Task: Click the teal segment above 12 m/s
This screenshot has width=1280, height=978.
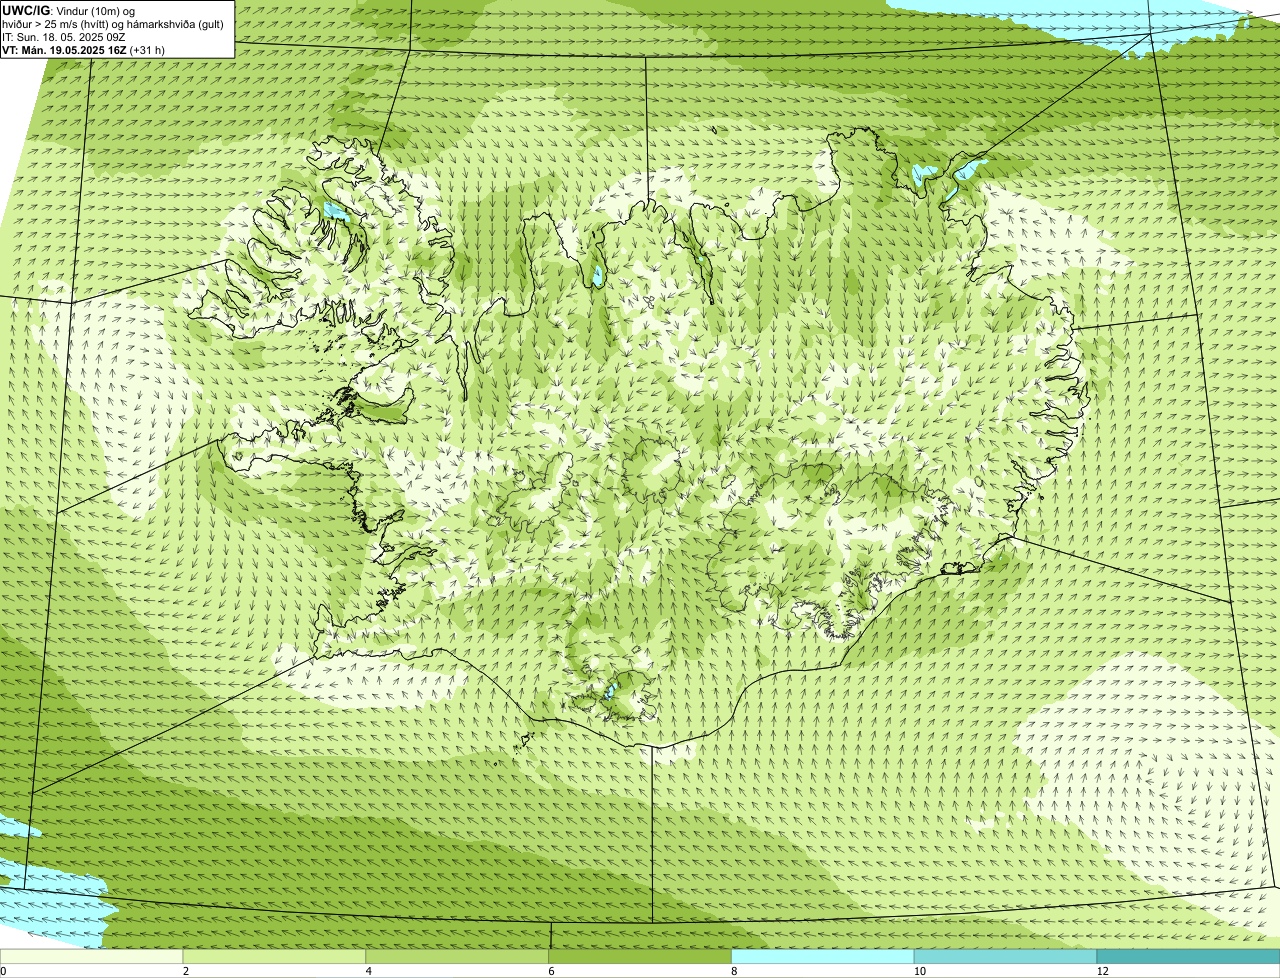Action: (x=1189, y=957)
